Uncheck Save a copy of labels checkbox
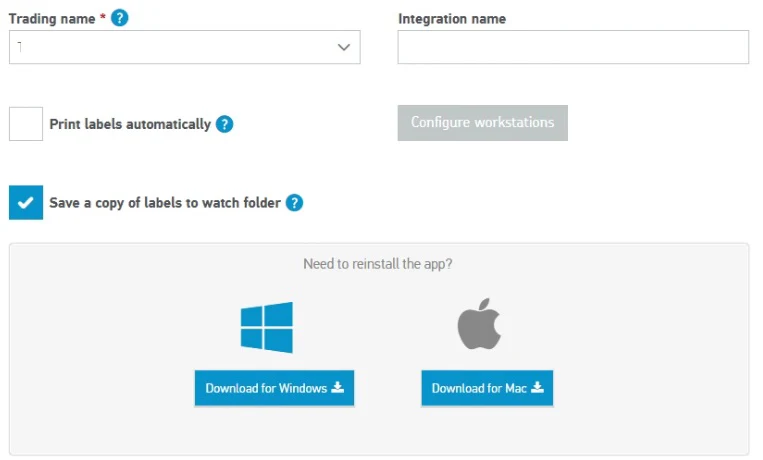This screenshot has width=763, height=460. [x=26, y=203]
